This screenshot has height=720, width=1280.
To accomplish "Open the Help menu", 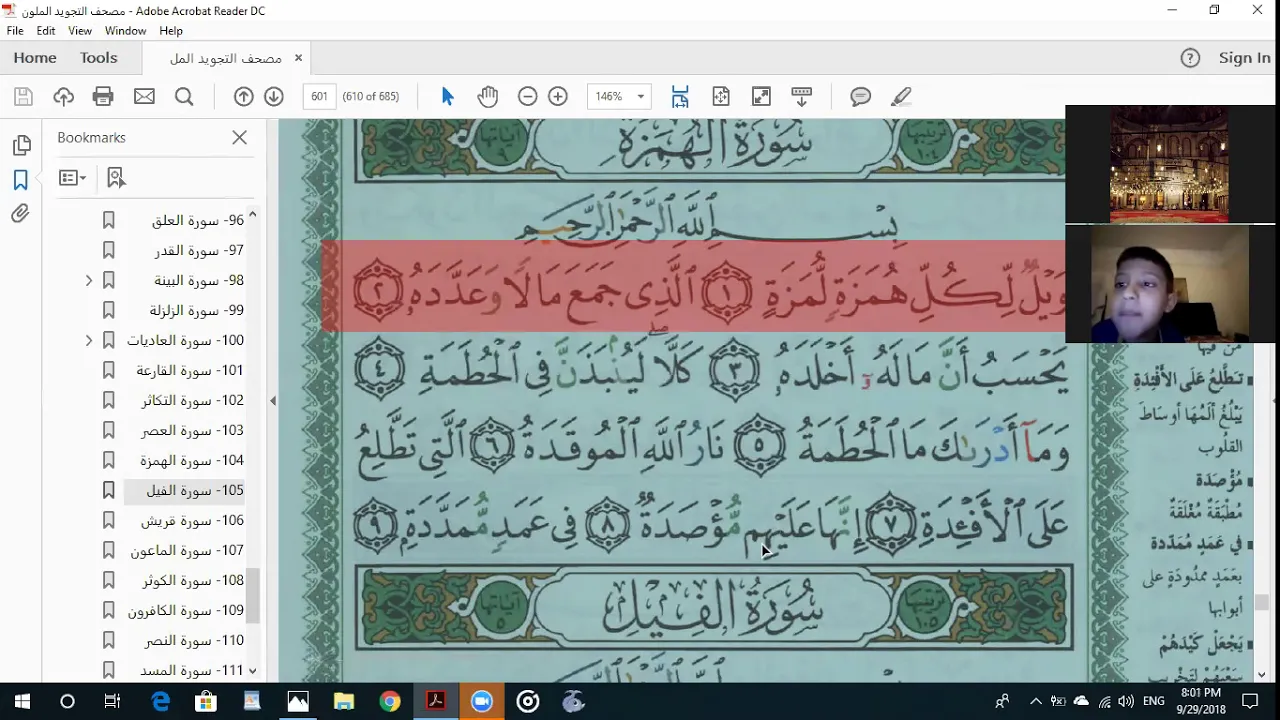I will pyautogui.click(x=171, y=31).
